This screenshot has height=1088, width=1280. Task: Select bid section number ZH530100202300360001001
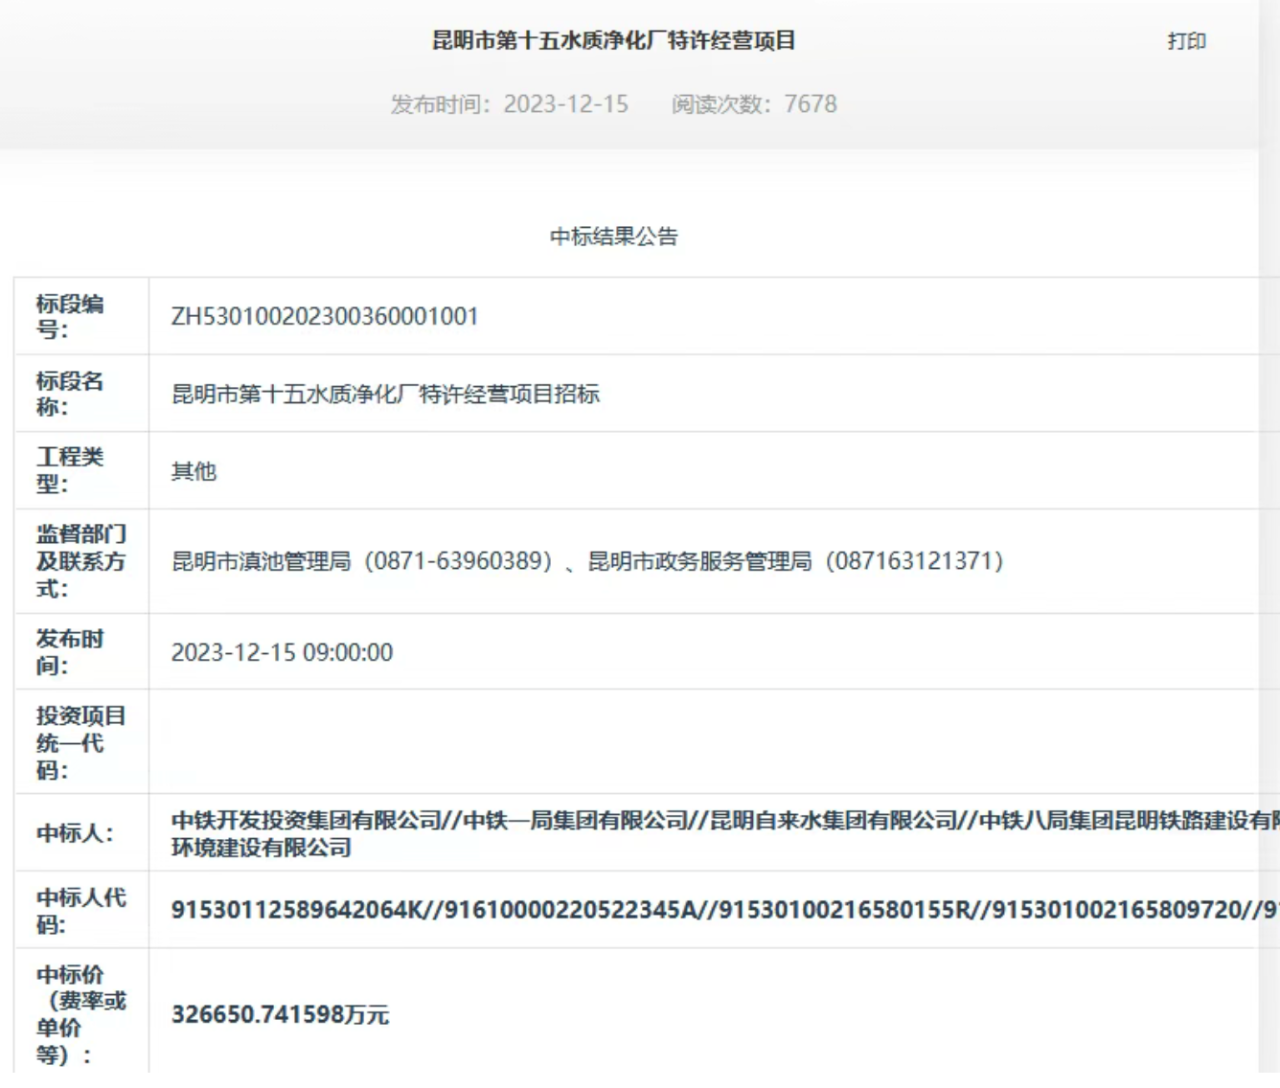coord(323,316)
